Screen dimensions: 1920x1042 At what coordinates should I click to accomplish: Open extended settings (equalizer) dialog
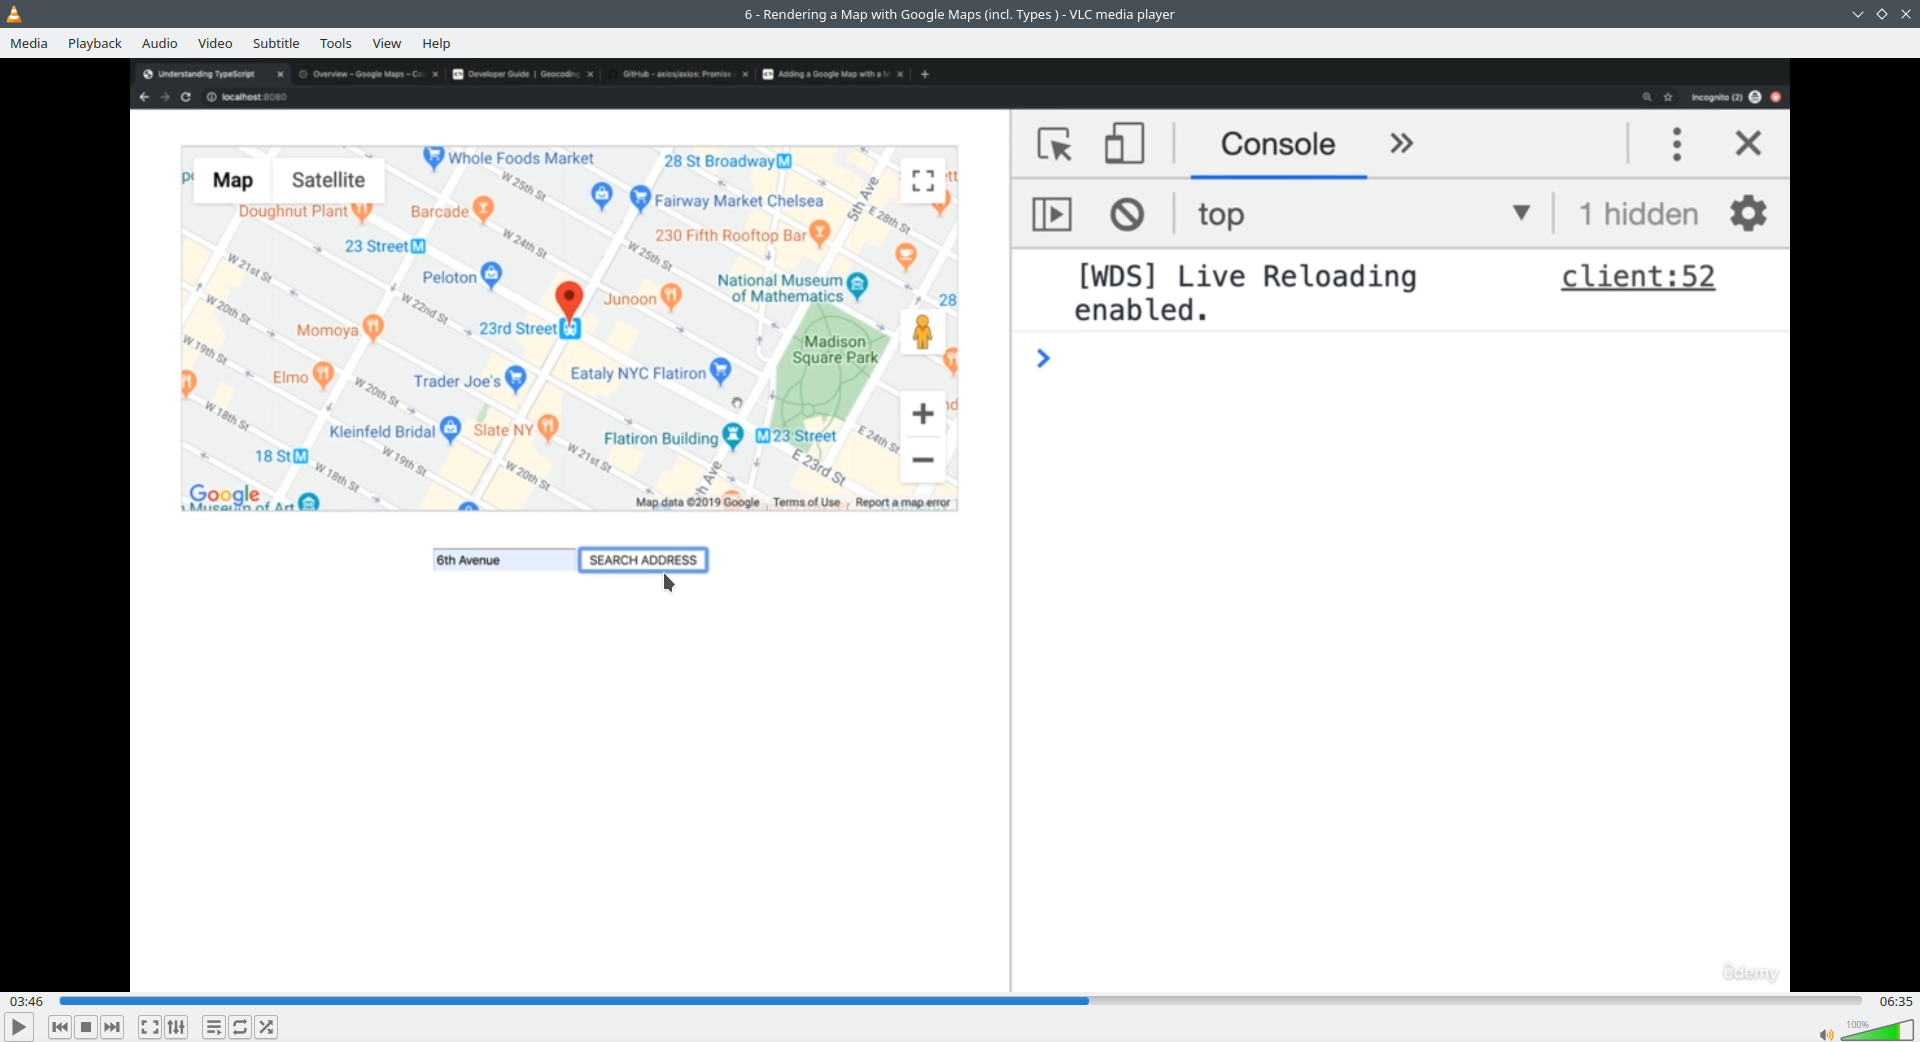(x=177, y=1027)
